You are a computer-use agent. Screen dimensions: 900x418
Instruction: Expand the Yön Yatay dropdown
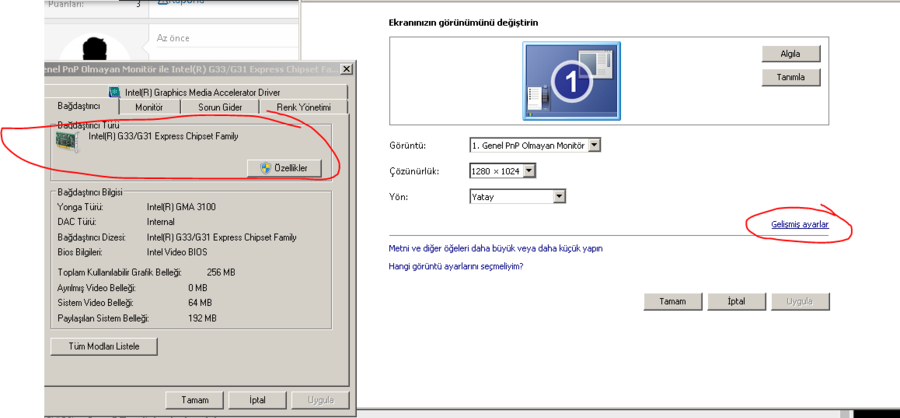click(560, 197)
